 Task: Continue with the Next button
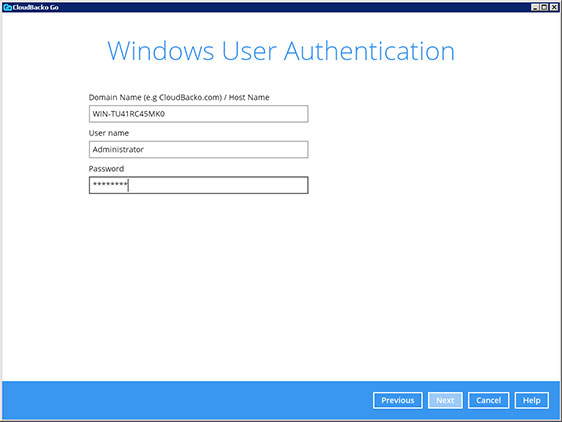(445, 400)
